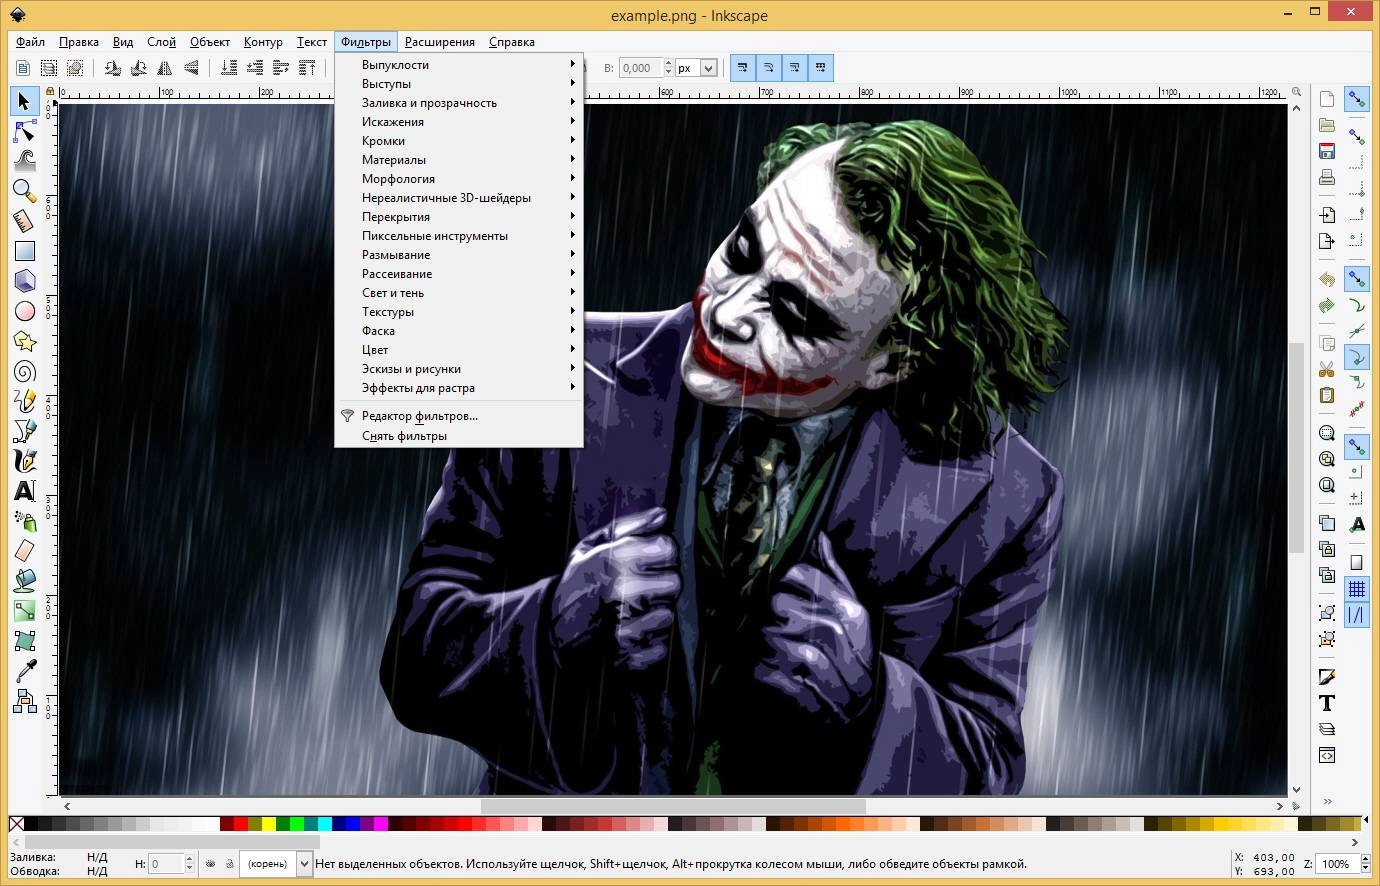1380x886 pixels.
Task: Expand the Цвет submenu
Action: pos(459,350)
